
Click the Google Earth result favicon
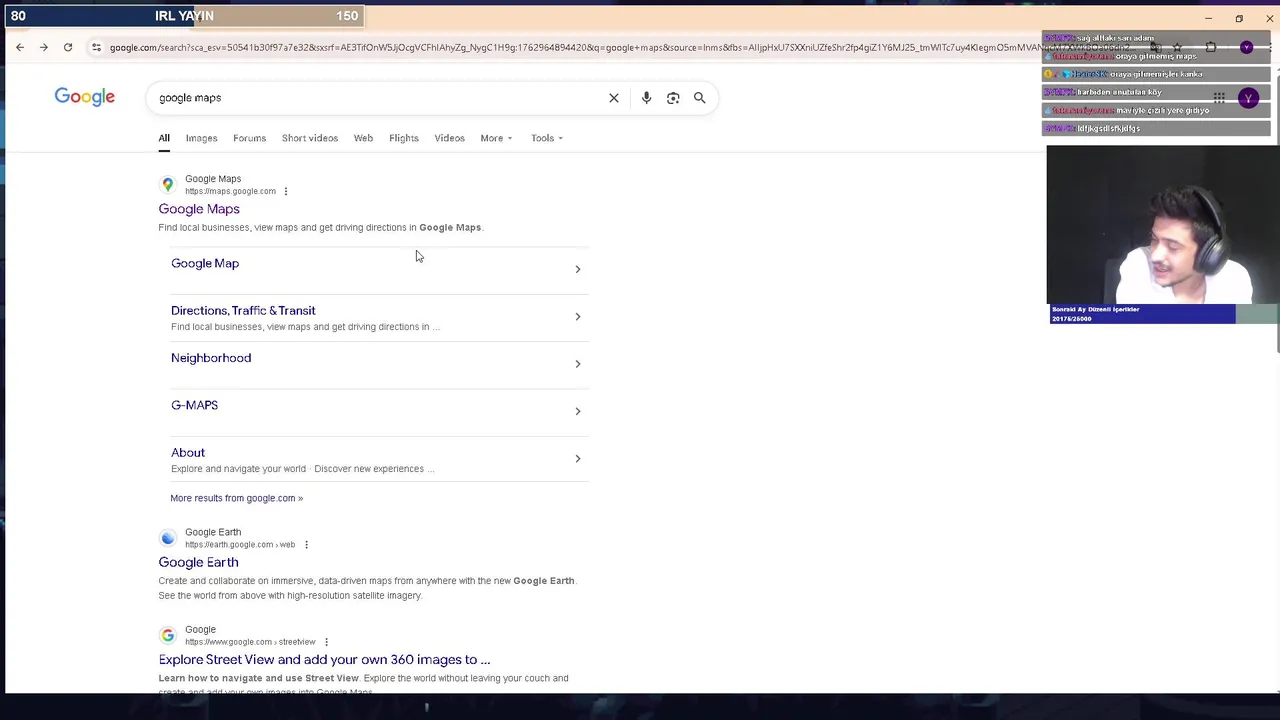click(168, 538)
